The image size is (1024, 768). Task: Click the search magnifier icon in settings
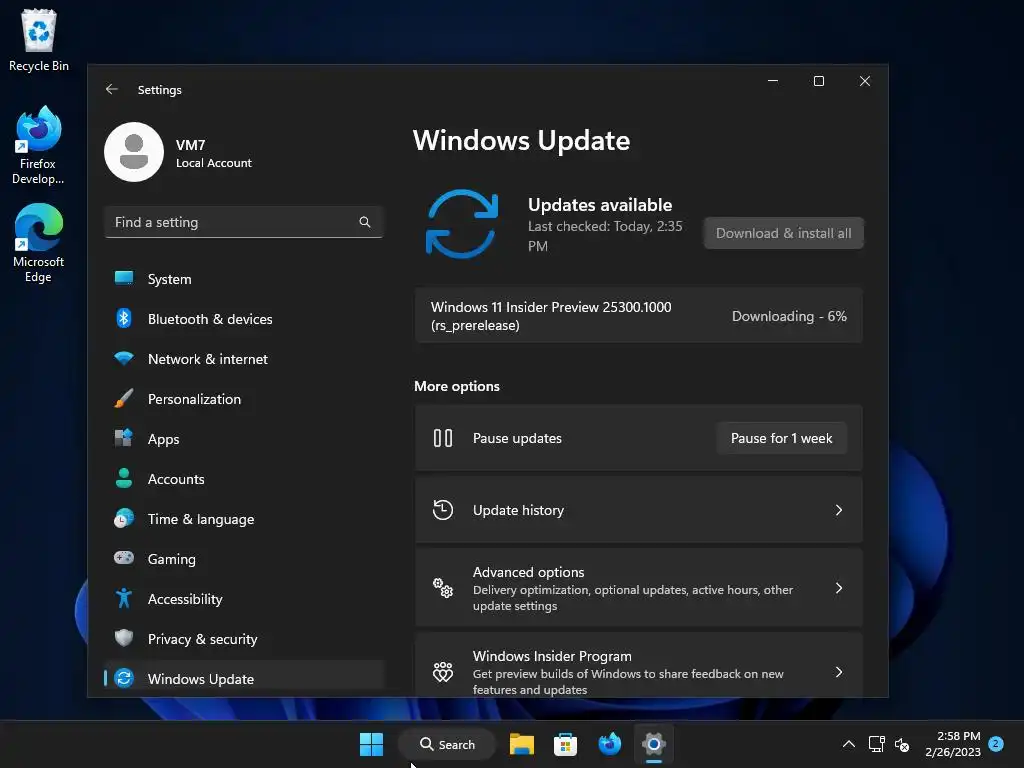tap(364, 222)
